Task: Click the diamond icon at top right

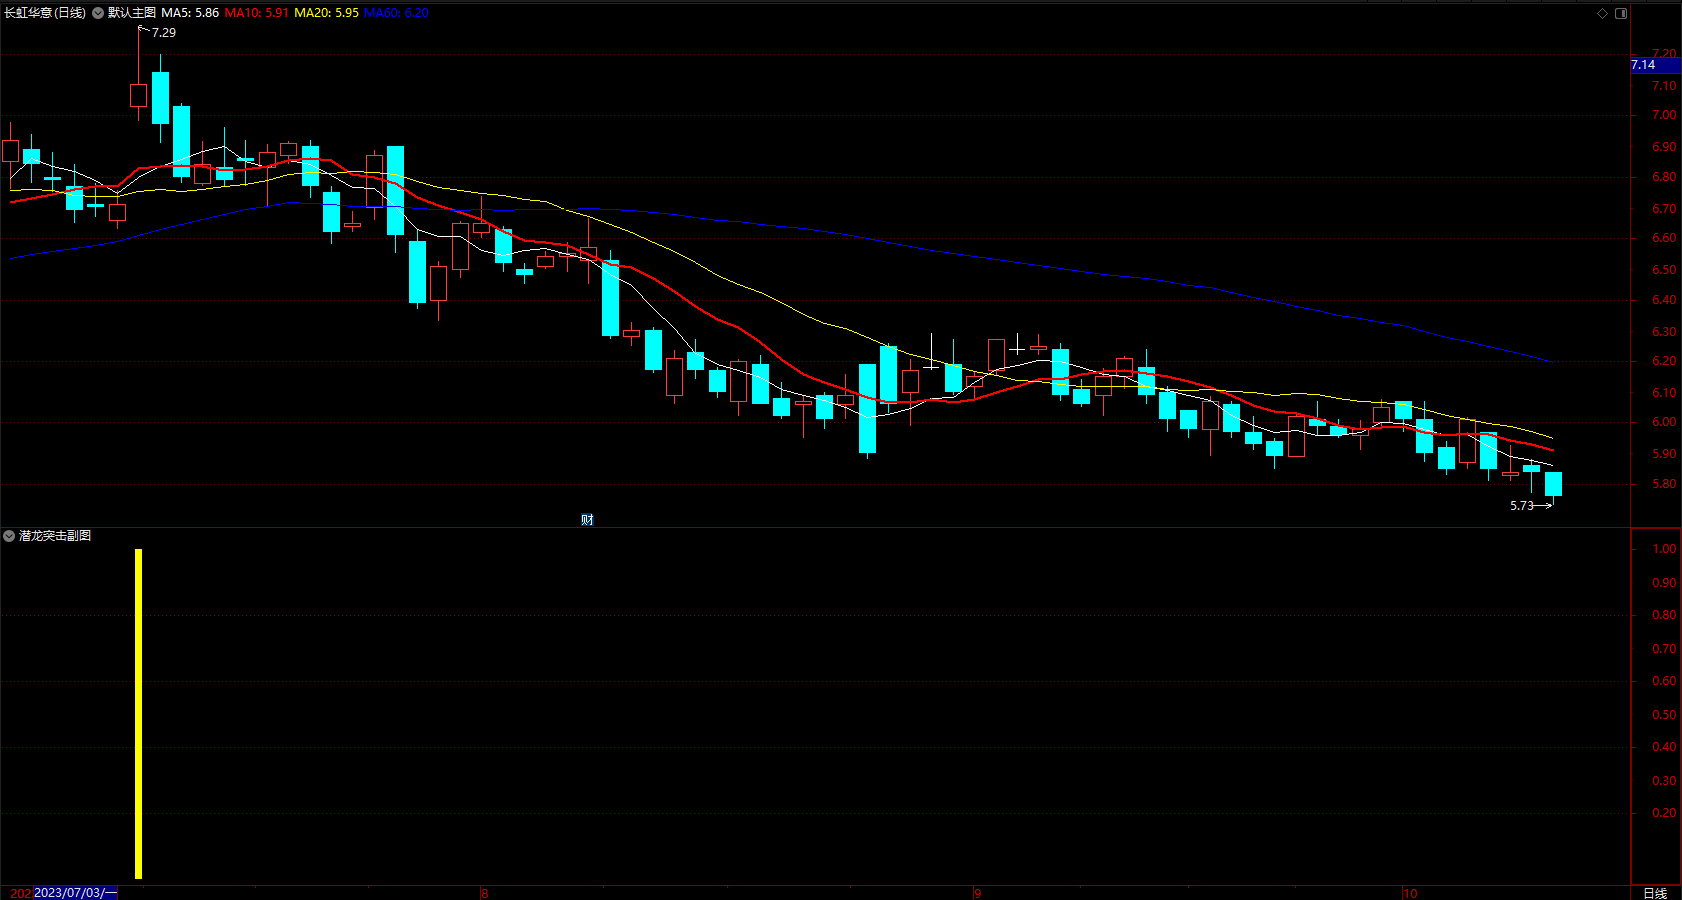Action: click(1602, 13)
